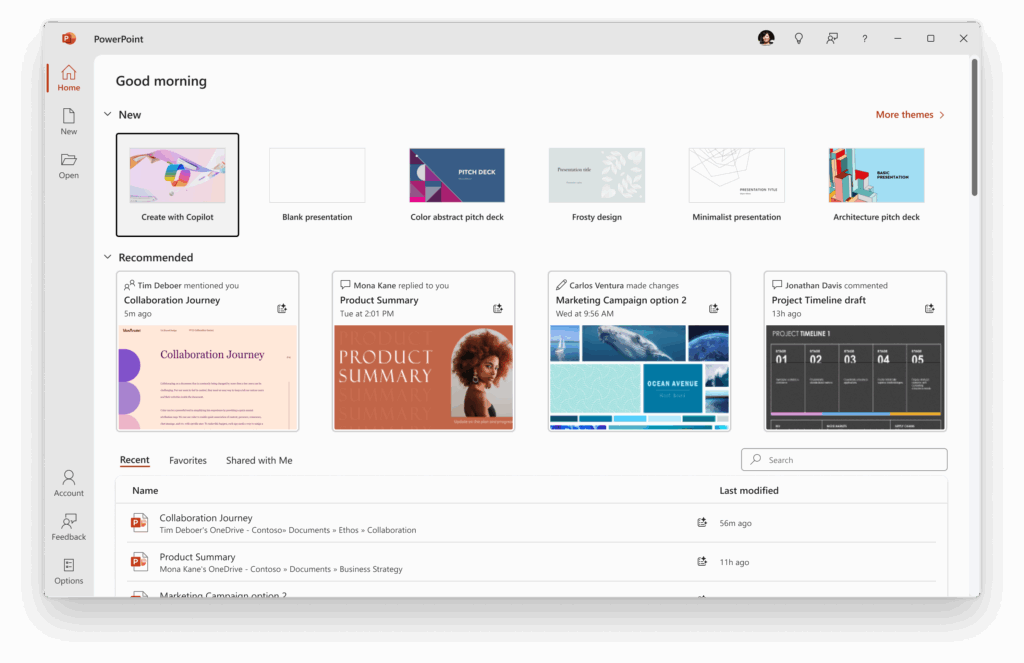The height and width of the screenshot is (663, 1024).
Task: Open Product Summary from the recent list
Action: point(532,562)
